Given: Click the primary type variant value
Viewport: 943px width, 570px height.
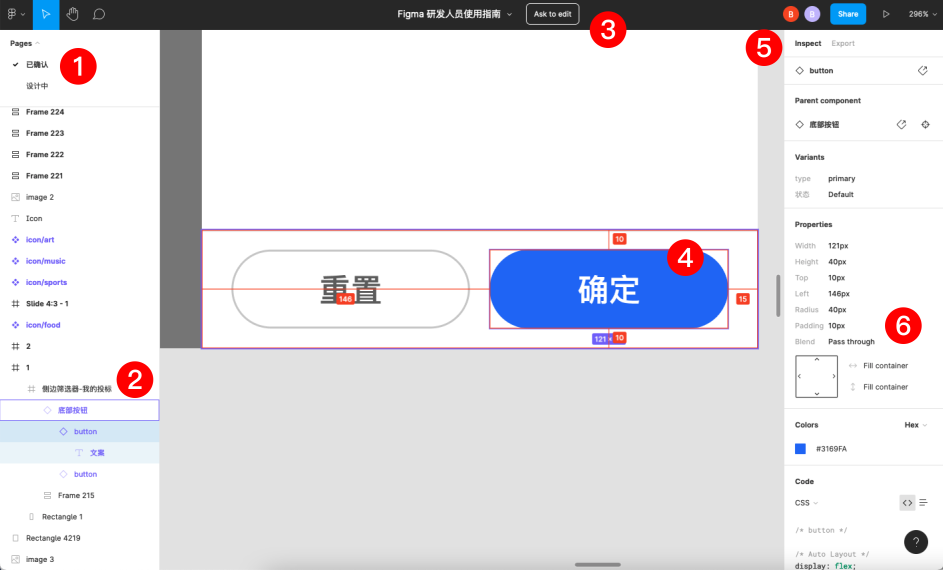Looking at the screenshot, I should pos(841,179).
